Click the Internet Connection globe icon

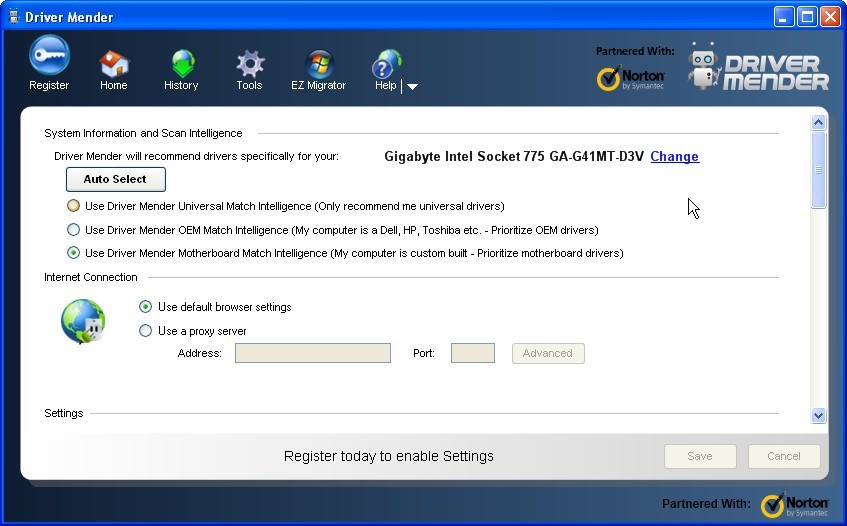(x=83, y=321)
